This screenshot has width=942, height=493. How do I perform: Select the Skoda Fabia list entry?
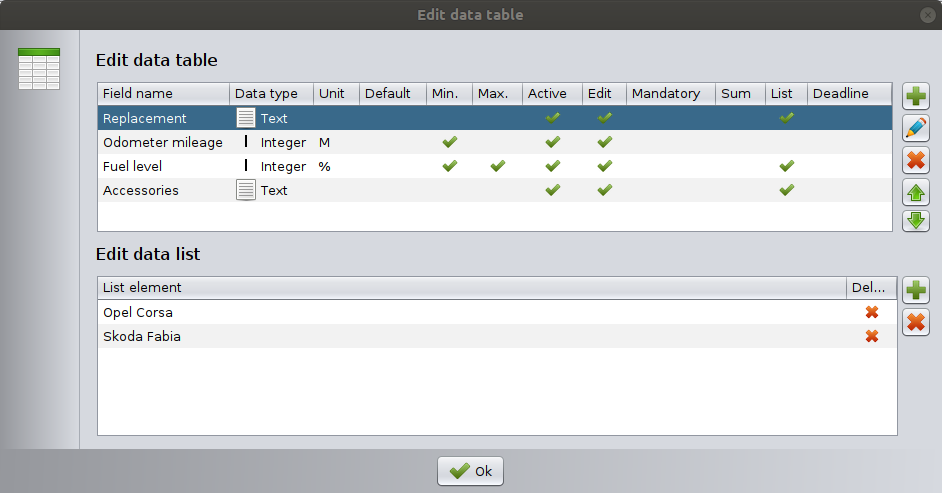pos(142,336)
